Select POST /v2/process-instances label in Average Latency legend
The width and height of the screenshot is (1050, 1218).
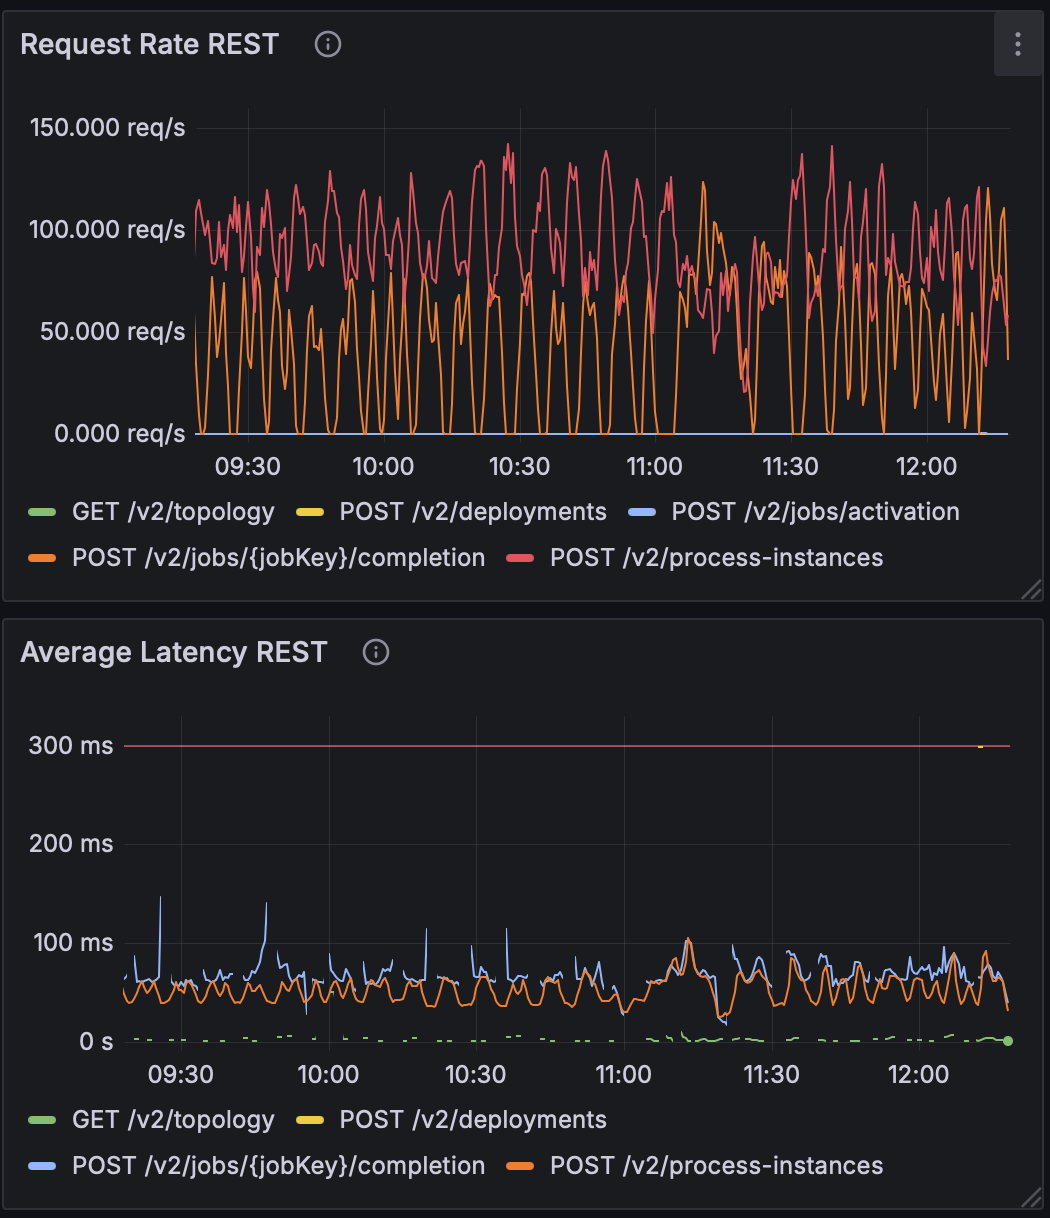[716, 1166]
